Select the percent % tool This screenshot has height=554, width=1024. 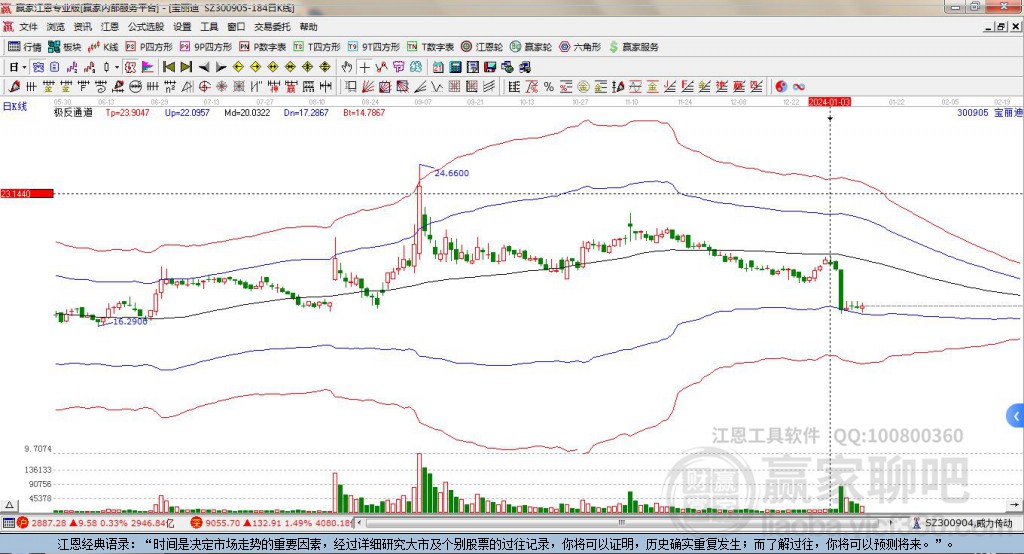[x=549, y=87]
